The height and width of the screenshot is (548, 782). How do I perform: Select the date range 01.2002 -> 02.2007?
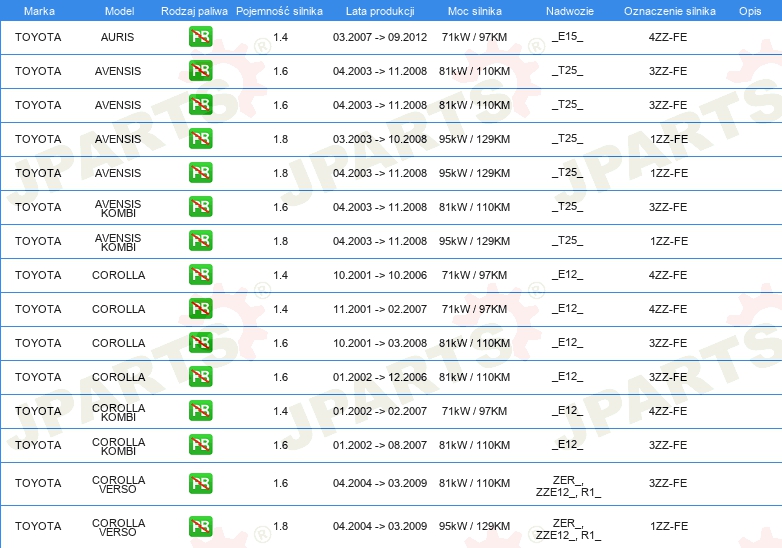(380, 411)
